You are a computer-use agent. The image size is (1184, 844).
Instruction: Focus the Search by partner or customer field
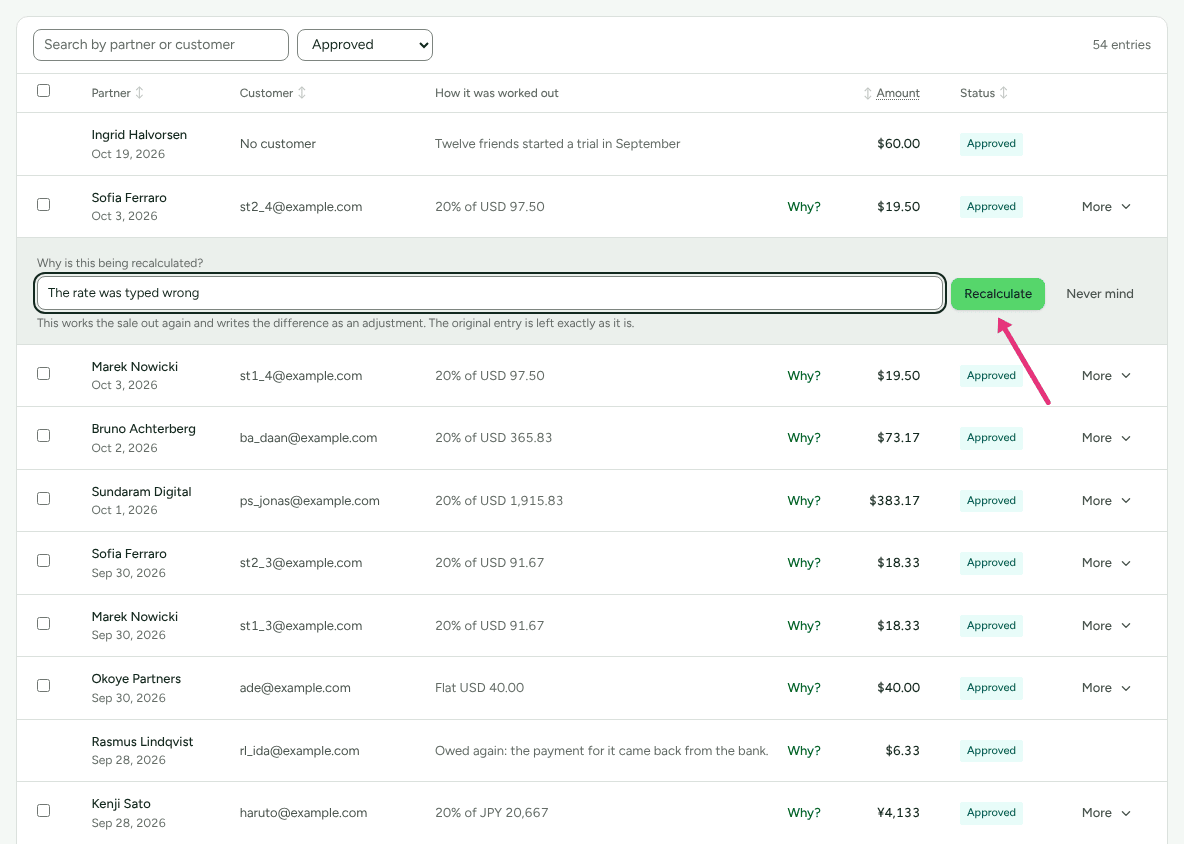tap(161, 45)
